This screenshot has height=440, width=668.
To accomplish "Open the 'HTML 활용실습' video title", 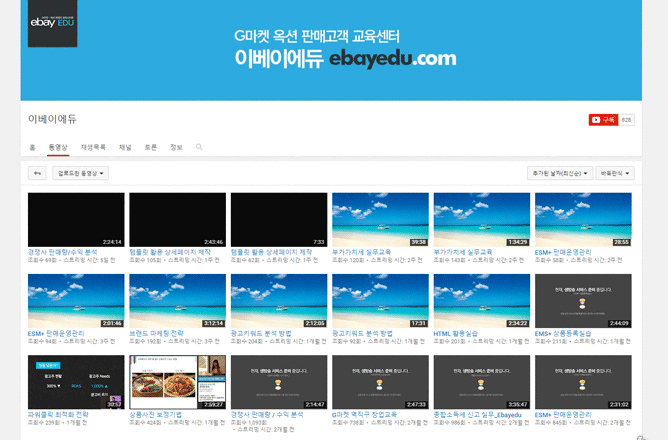I will (456, 333).
